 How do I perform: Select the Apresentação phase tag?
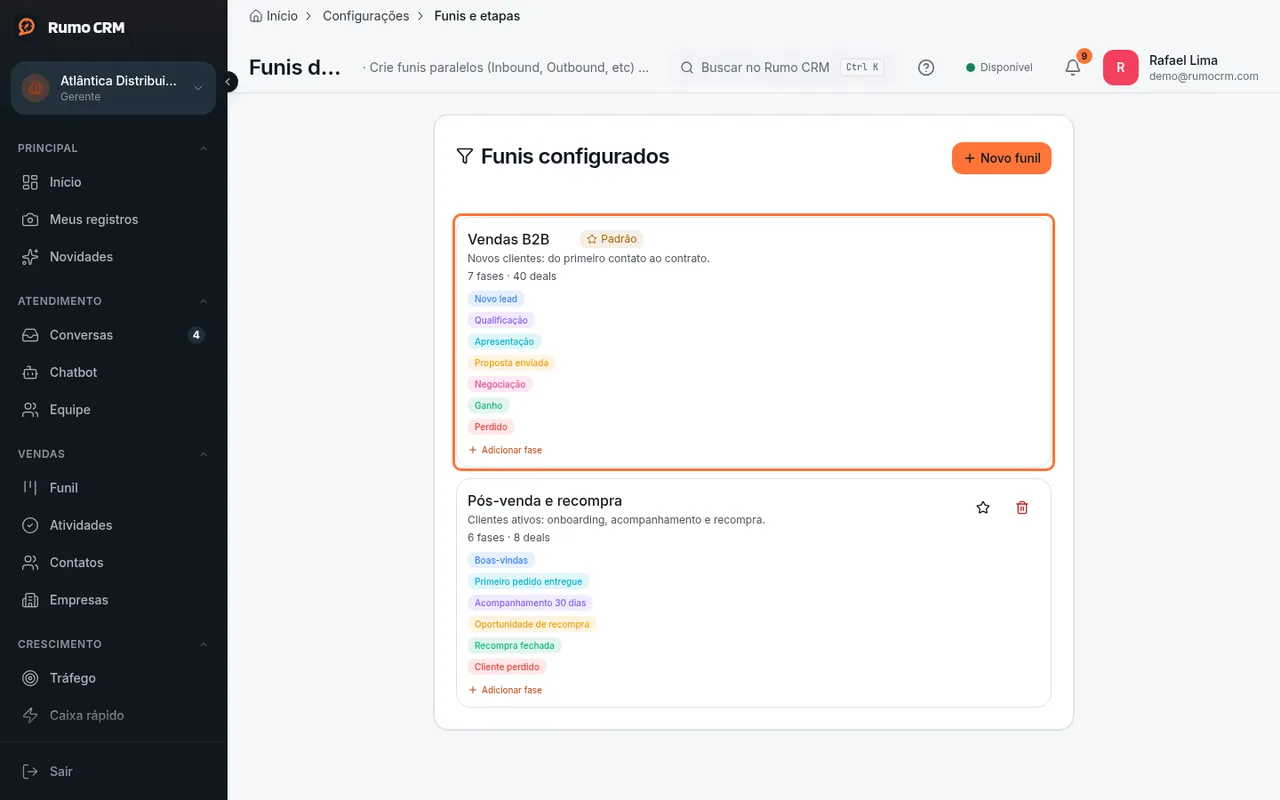point(504,342)
